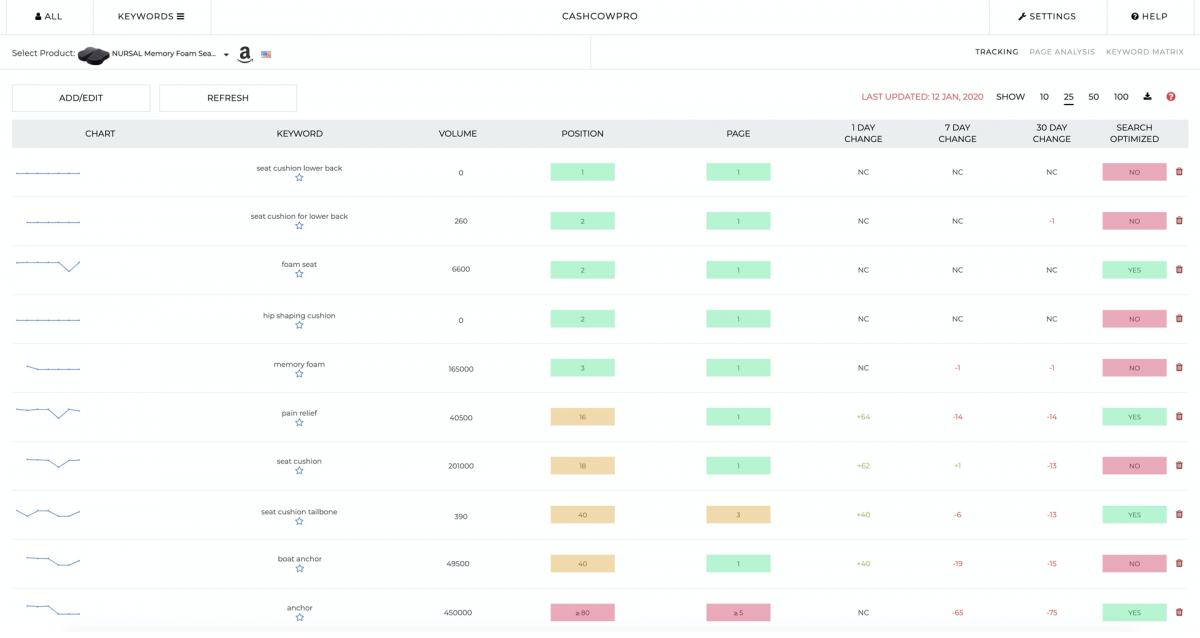Screen dimensions: 1200x638
Task: Open the Keywords menu list icon
Action: (181, 16)
